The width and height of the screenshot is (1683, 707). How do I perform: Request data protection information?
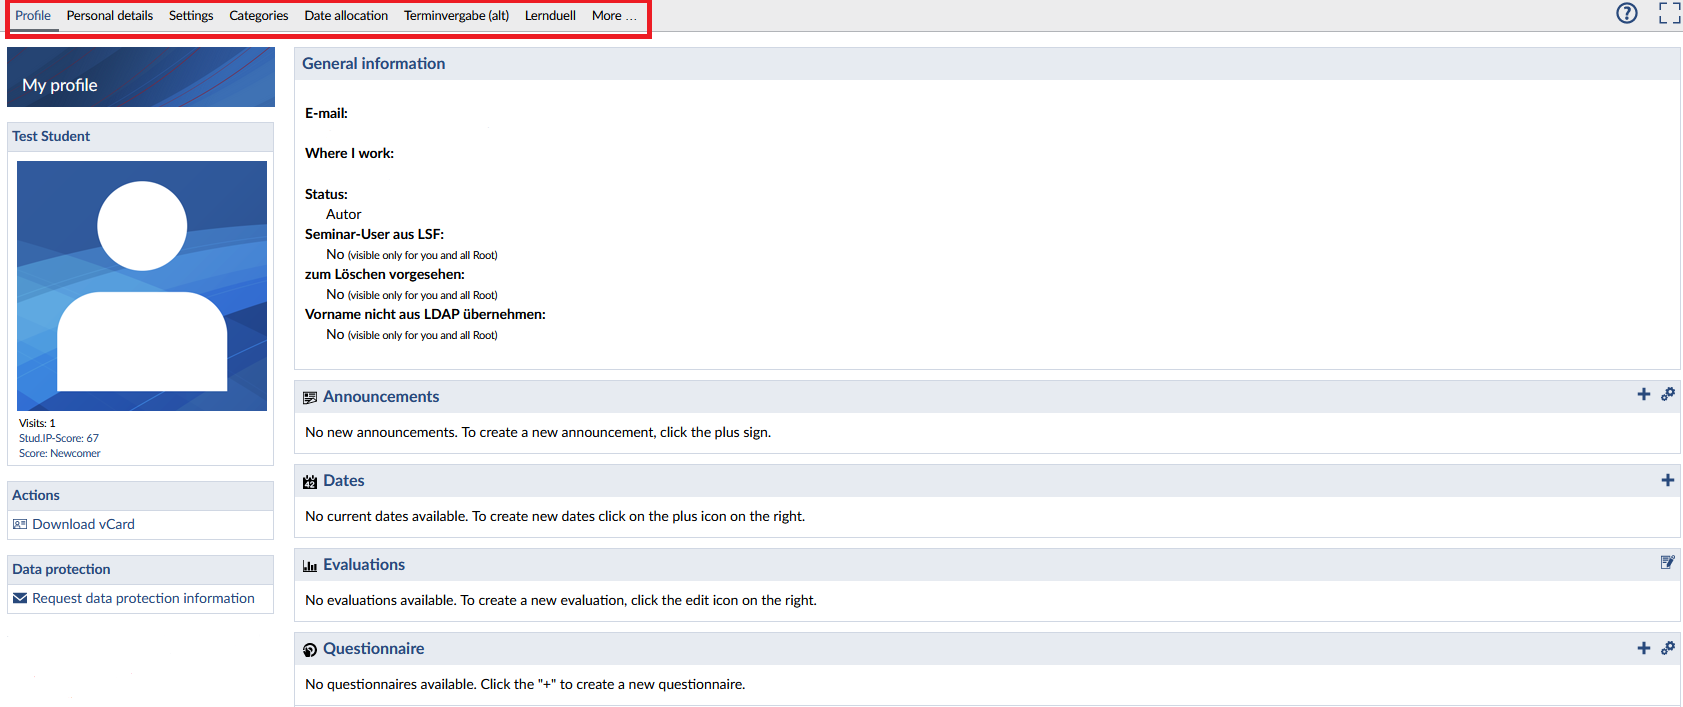[x=143, y=598]
